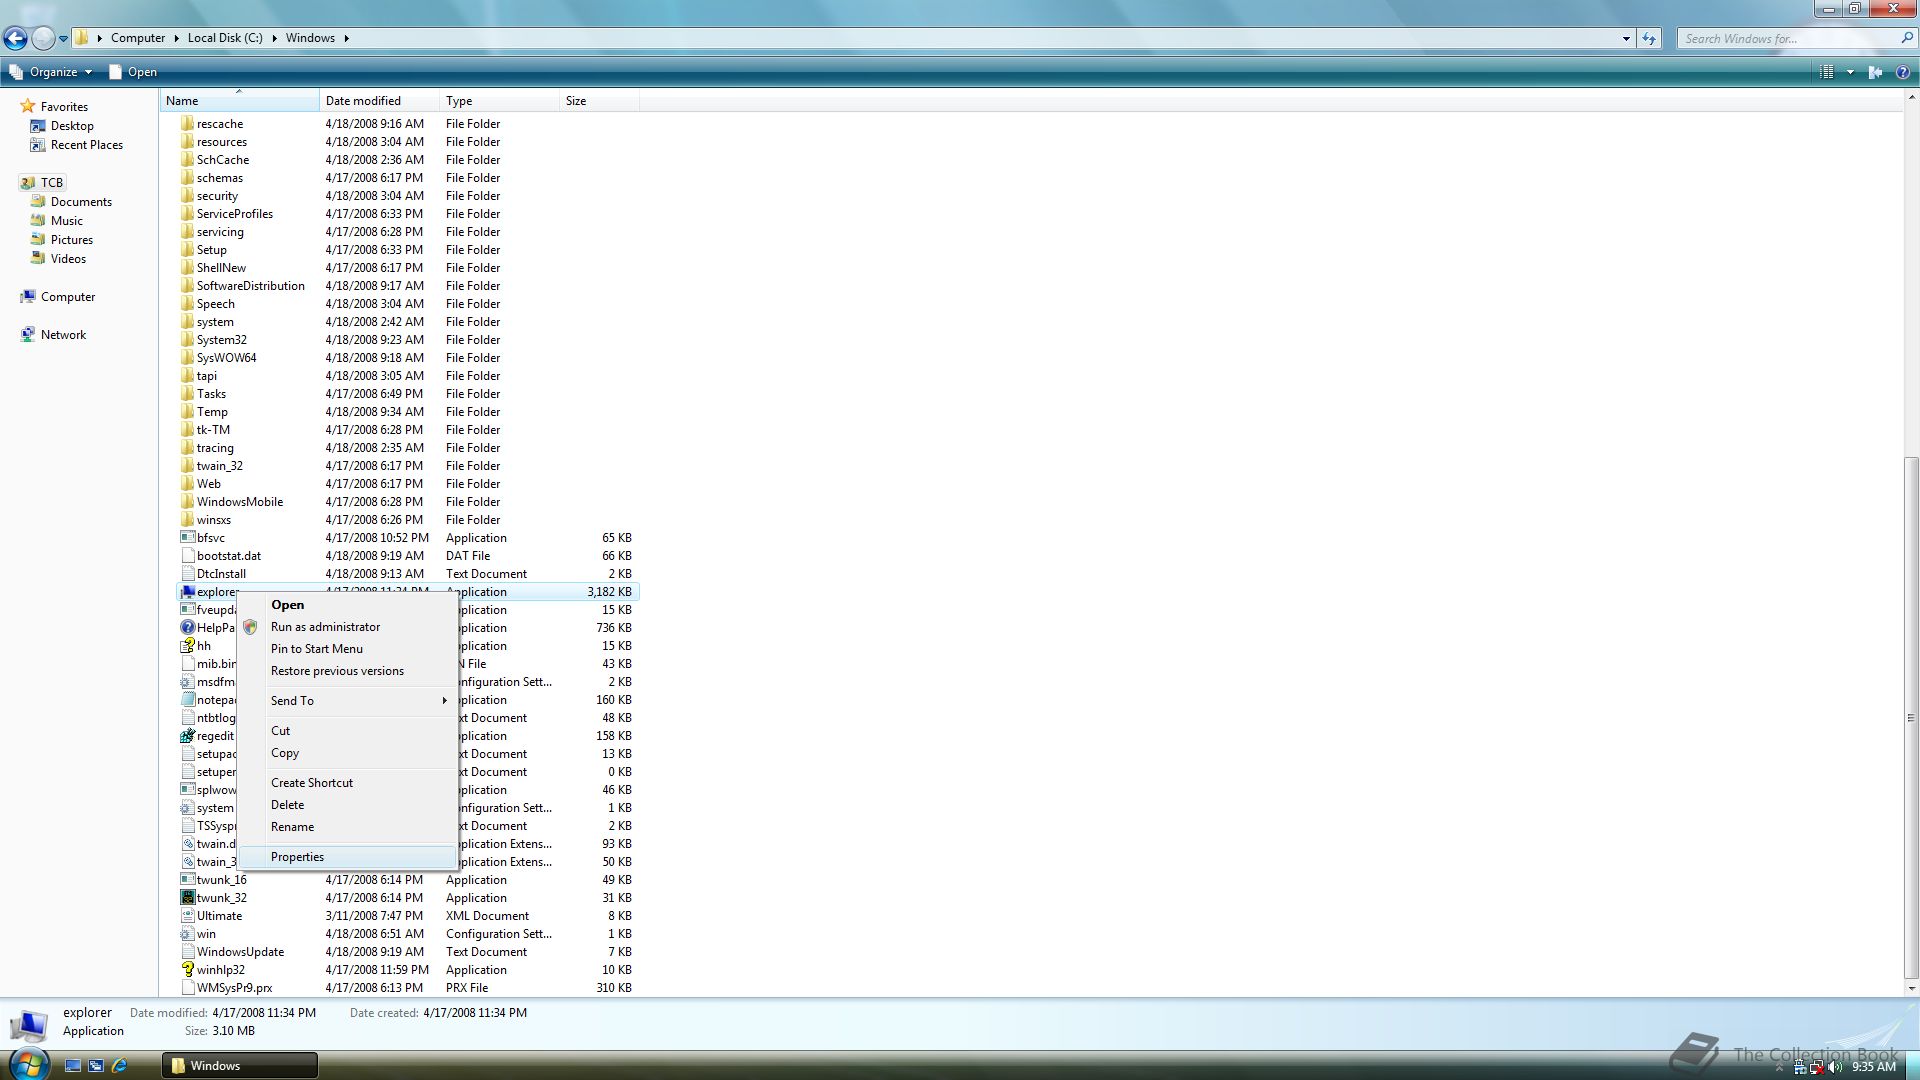Select TCB user folder in sidebar
The height and width of the screenshot is (1080, 1920).
coord(41,183)
